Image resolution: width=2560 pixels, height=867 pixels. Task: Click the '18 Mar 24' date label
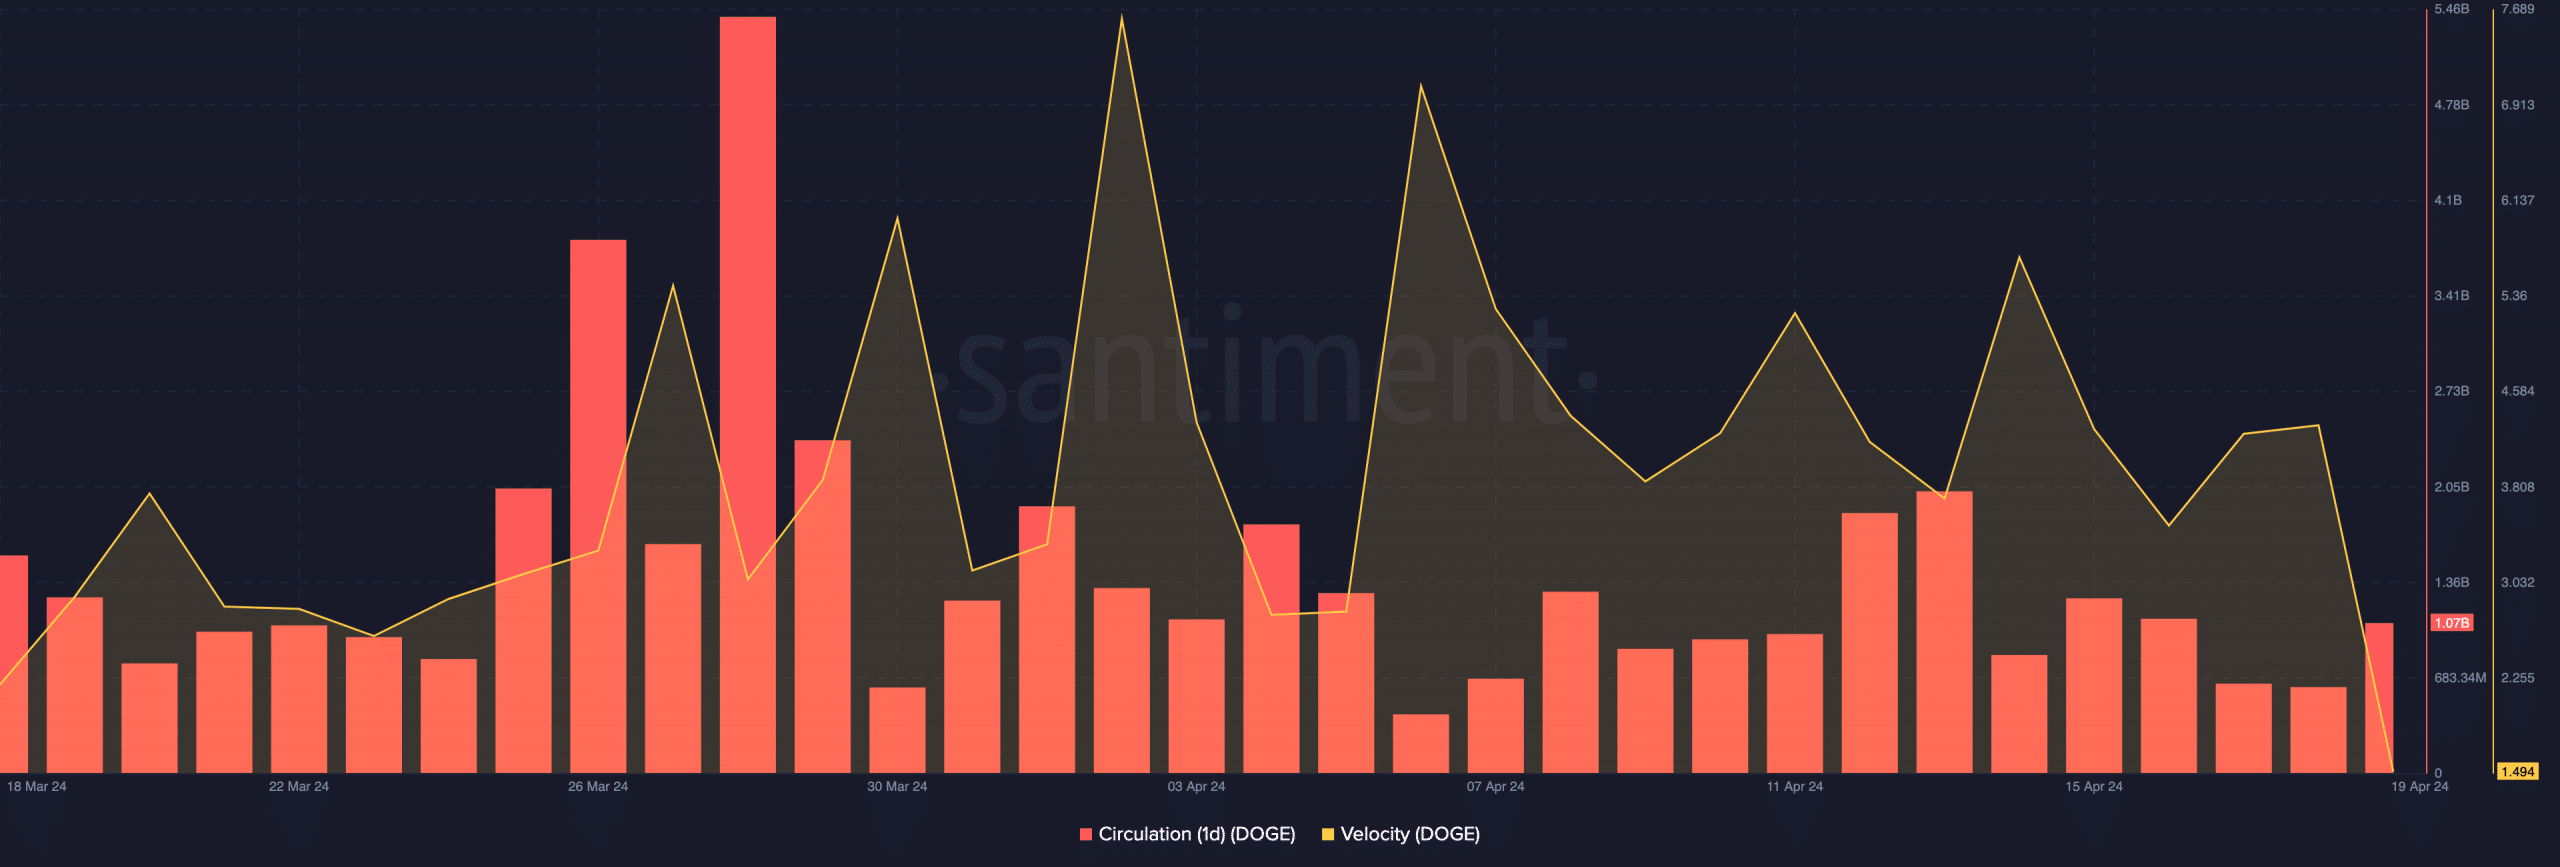(x=37, y=787)
